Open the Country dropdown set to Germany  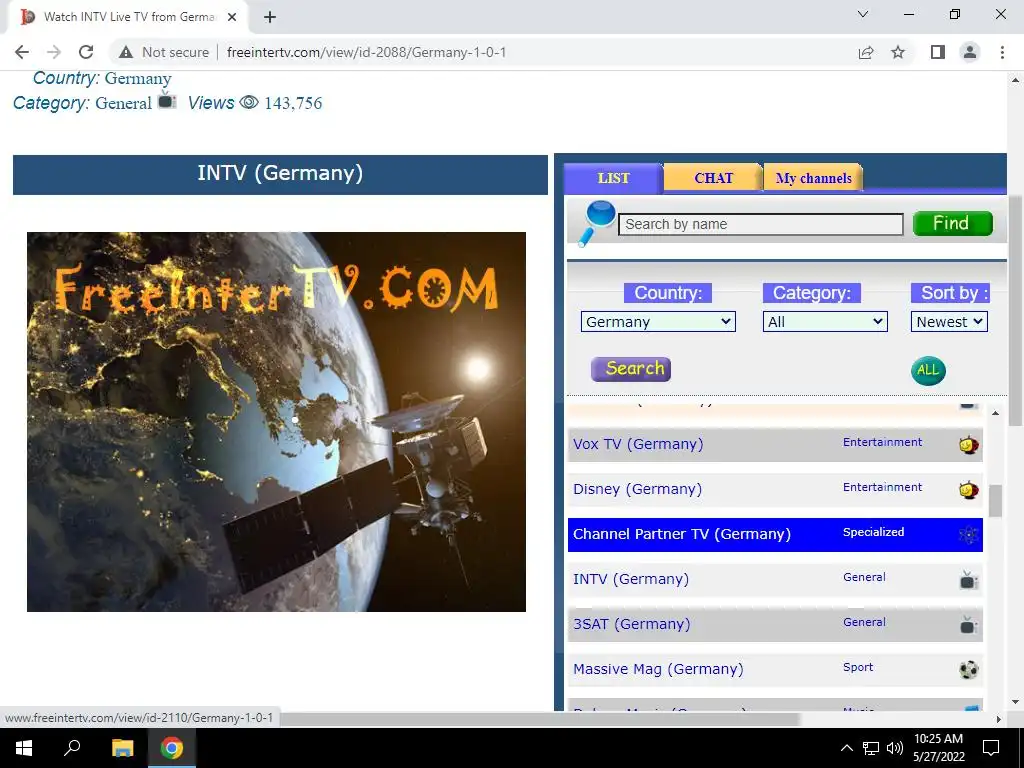[x=658, y=321]
